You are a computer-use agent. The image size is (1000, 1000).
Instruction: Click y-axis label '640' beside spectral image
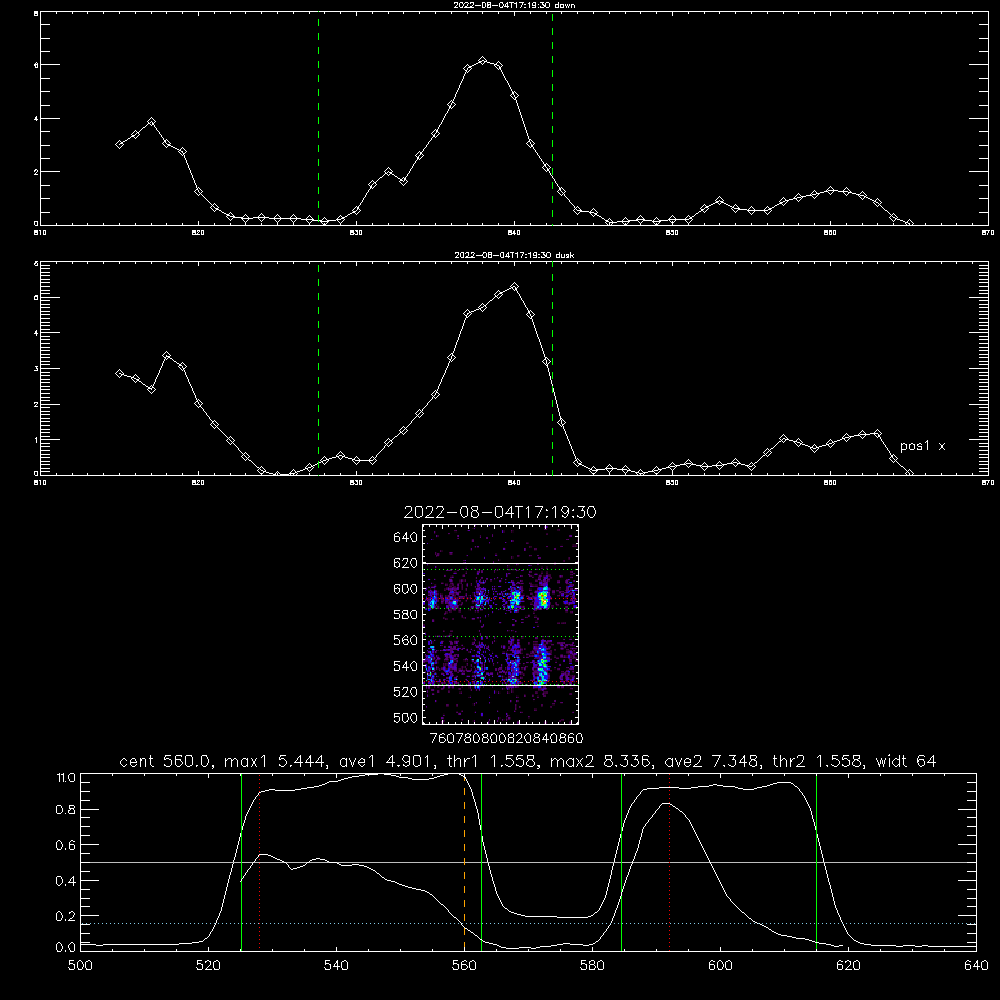(x=406, y=537)
